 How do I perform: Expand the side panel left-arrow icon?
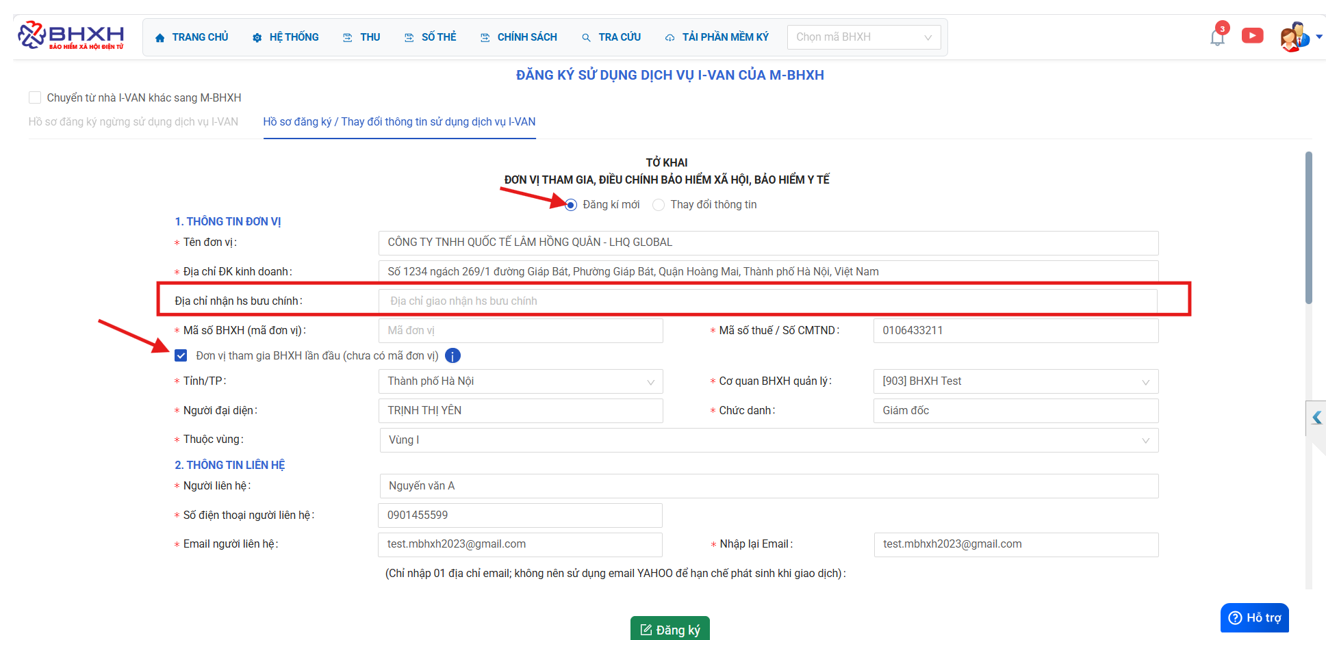(1317, 418)
